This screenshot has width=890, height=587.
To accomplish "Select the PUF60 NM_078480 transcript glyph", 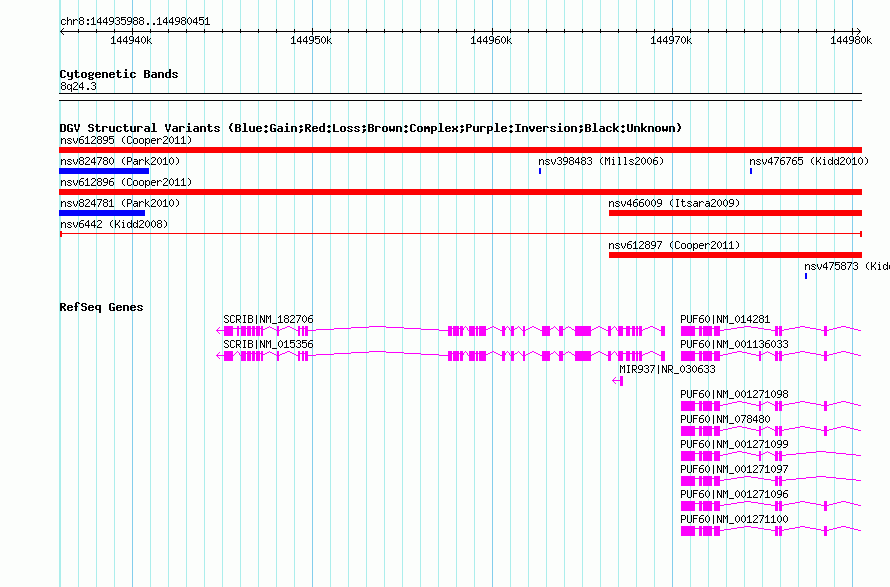I will pyautogui.click(x=771, y=431).
